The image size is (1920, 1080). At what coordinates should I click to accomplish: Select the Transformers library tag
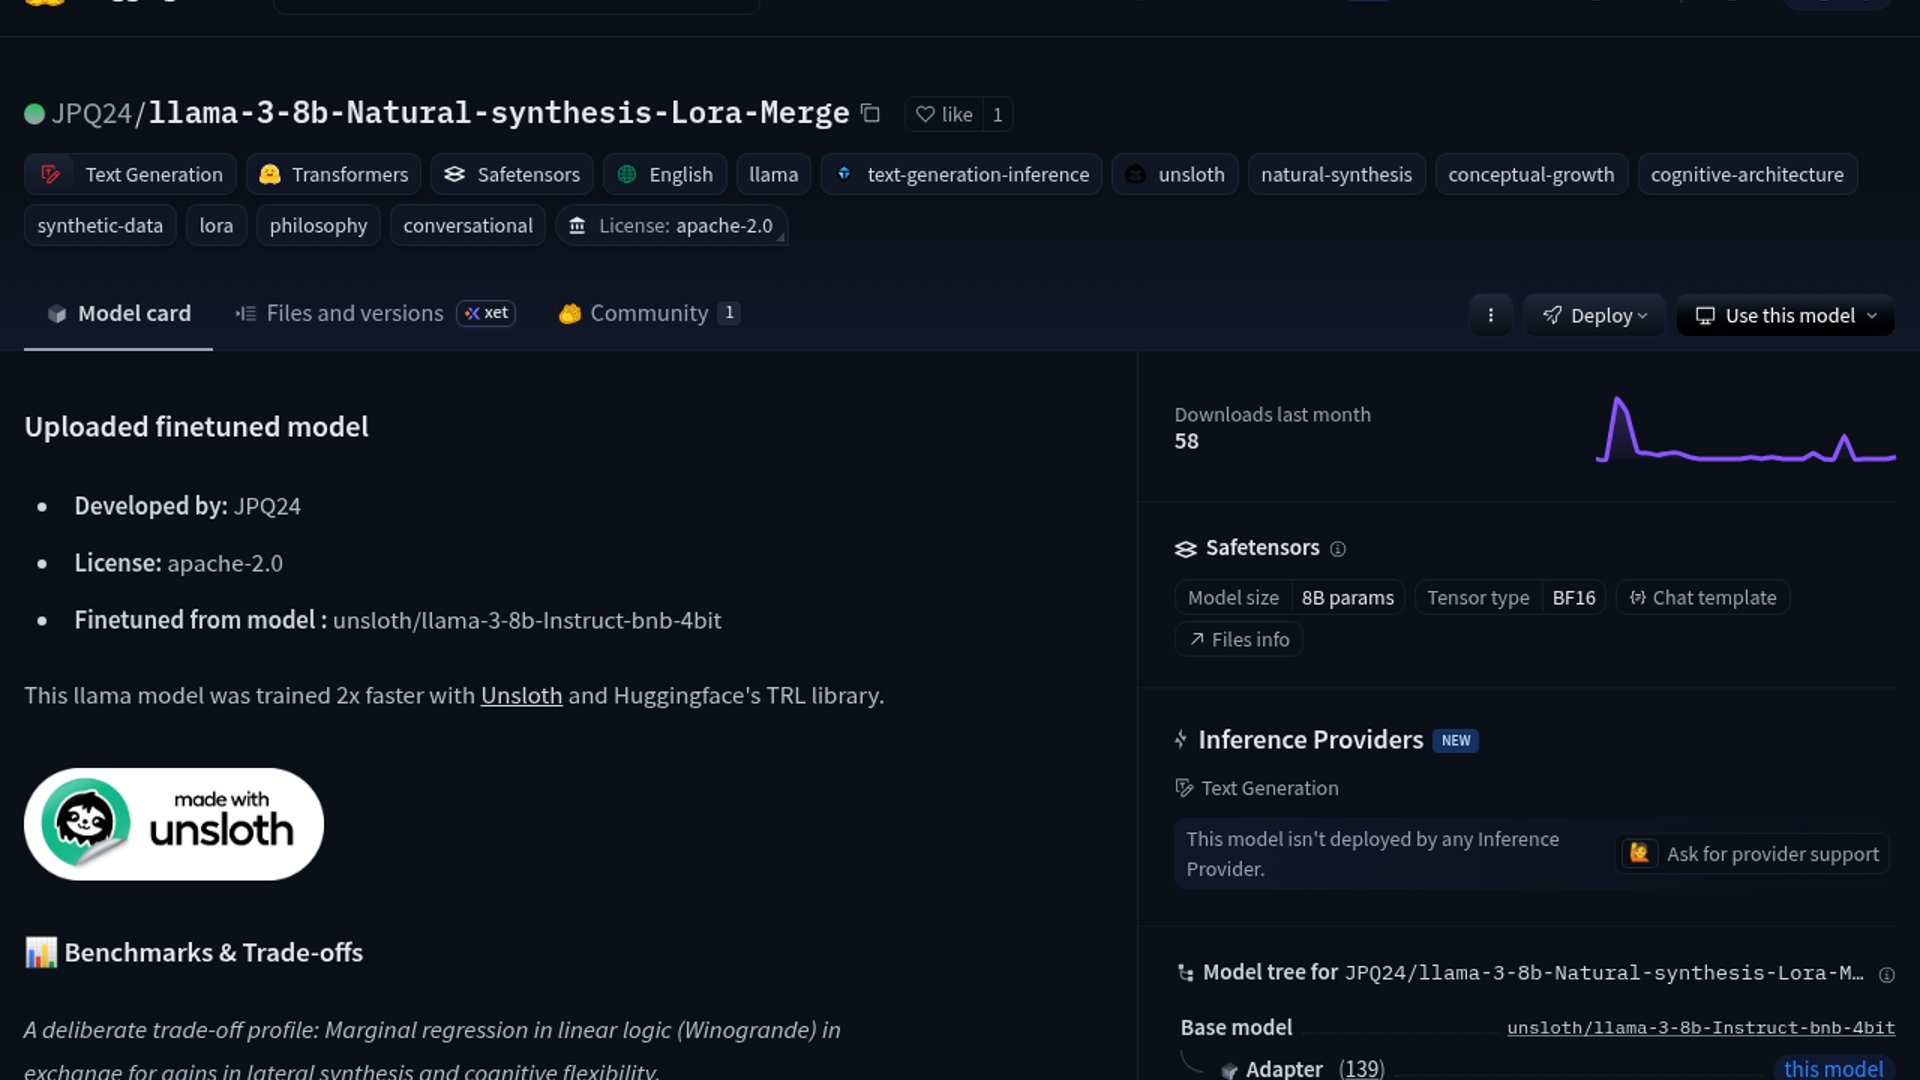click(334, 174)
